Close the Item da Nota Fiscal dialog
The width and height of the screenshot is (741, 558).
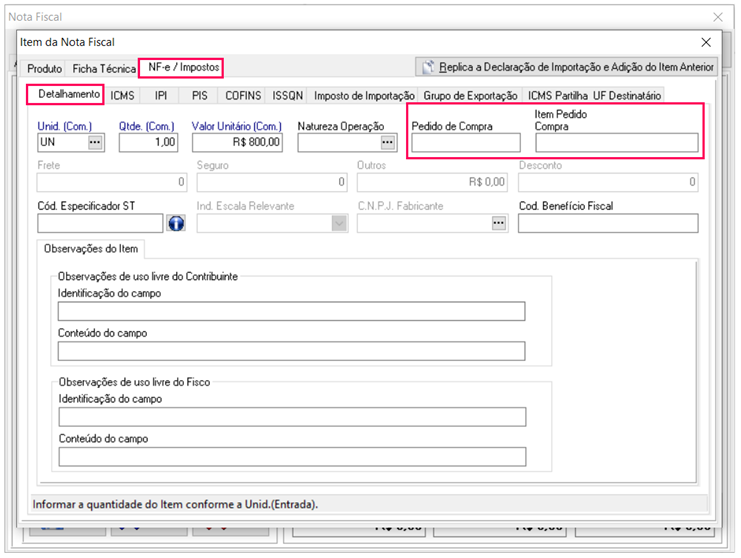click(706, 42)
